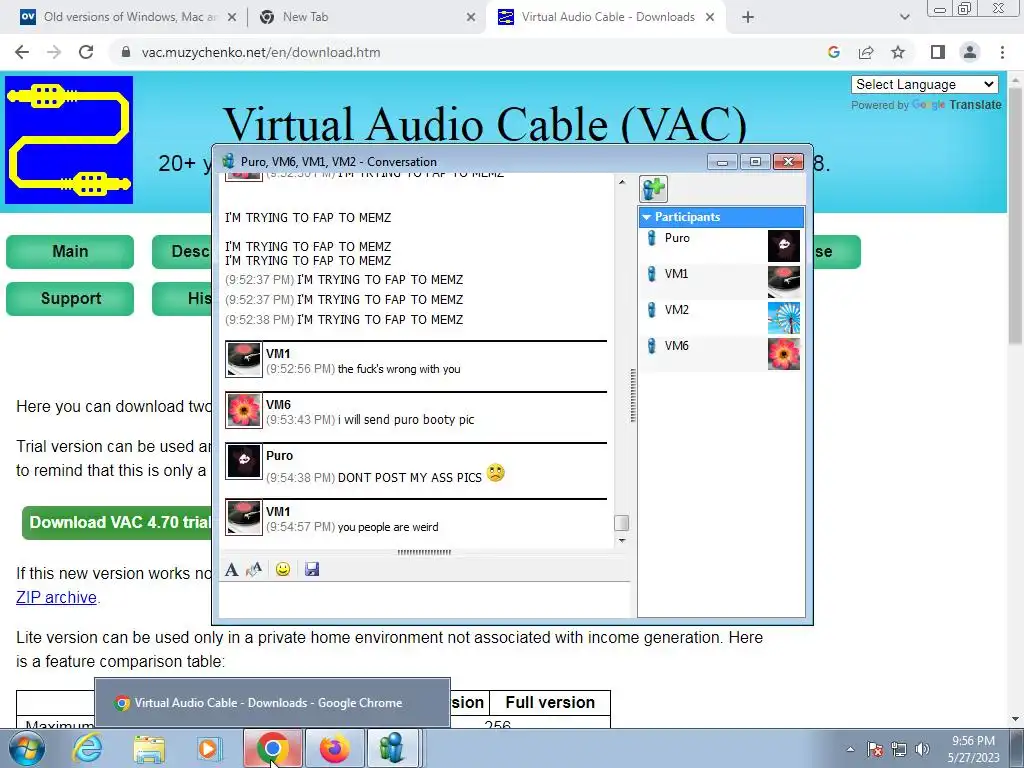The image size is (1024, 768).
Task: Click VM6's presence icon in Participants
Action: (x=651, y=345)
